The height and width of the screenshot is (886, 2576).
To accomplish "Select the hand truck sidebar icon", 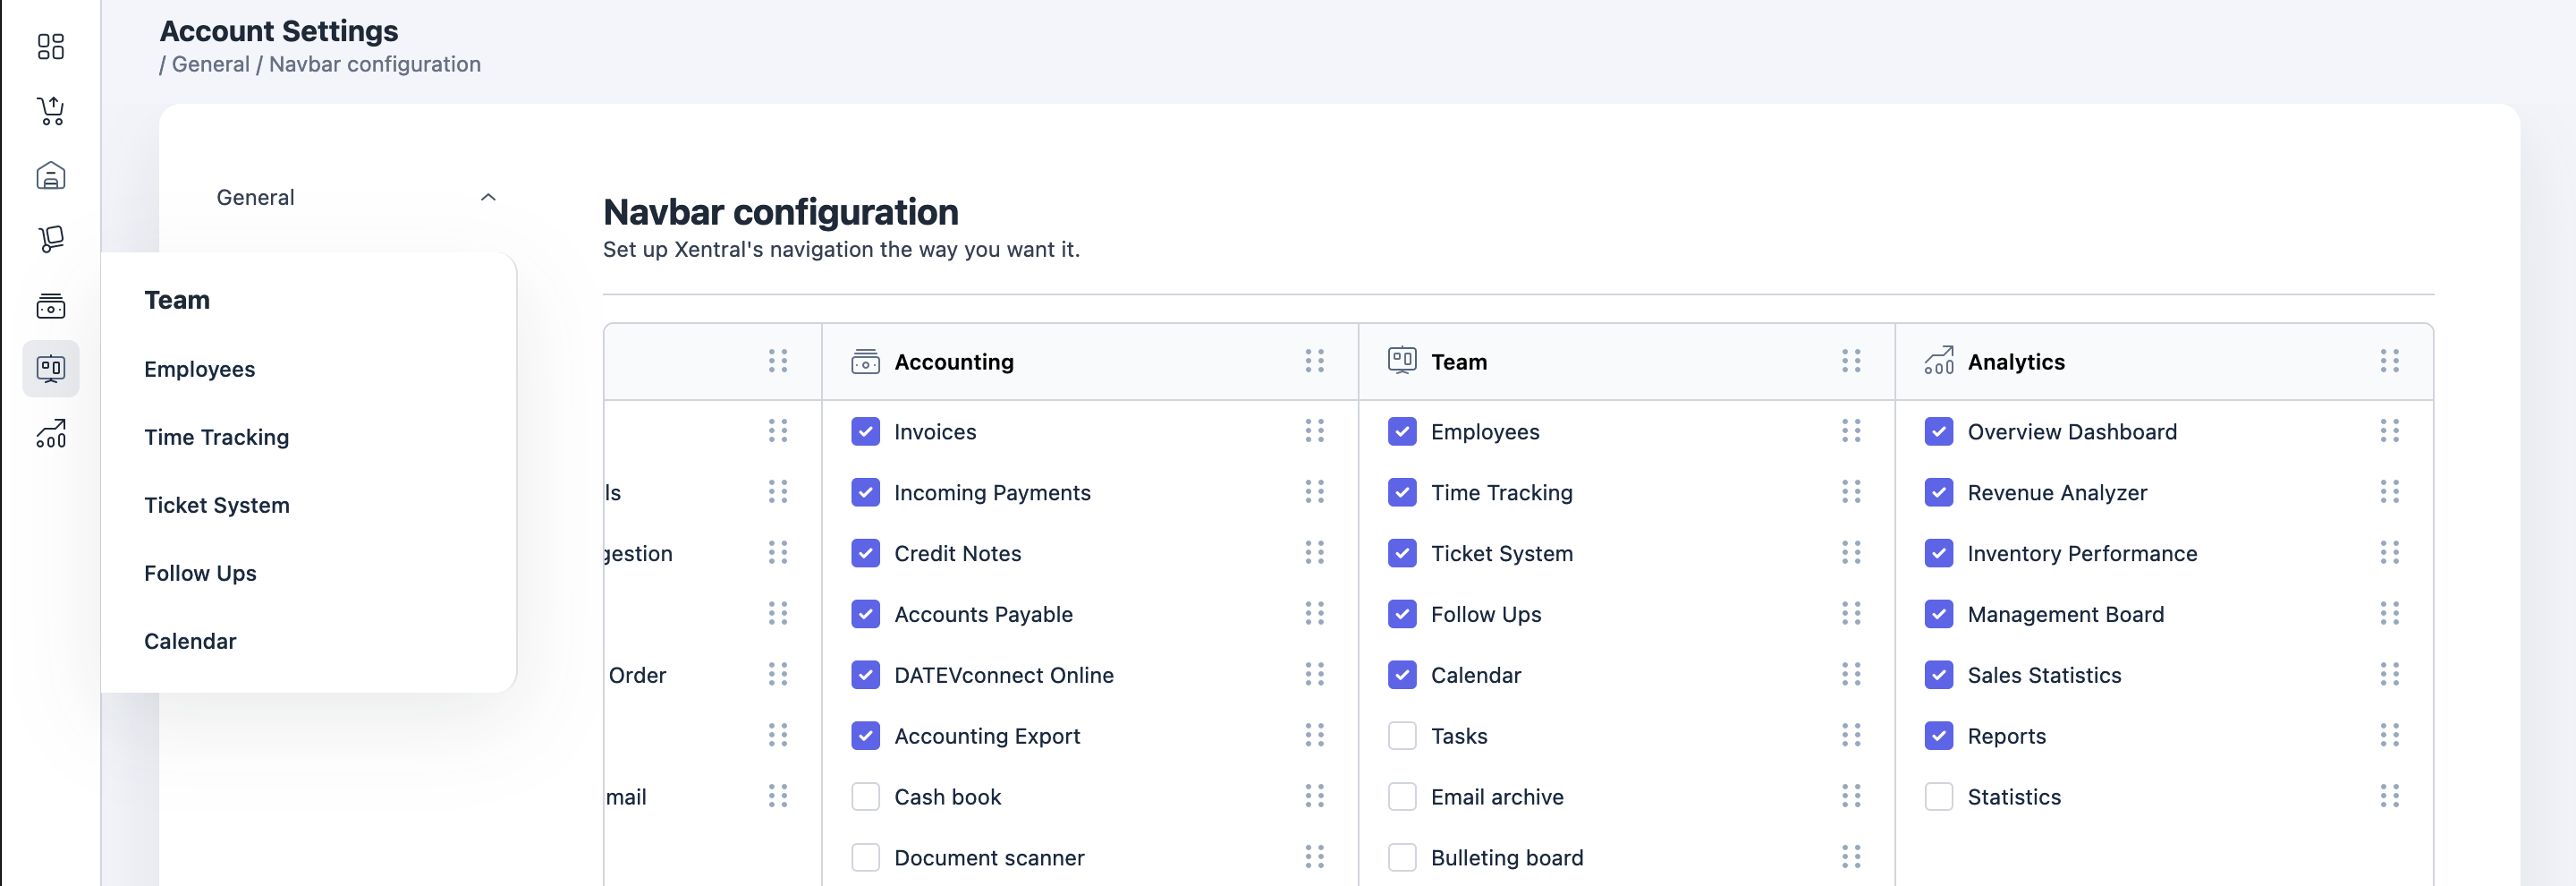I will (x=51, y=239).
